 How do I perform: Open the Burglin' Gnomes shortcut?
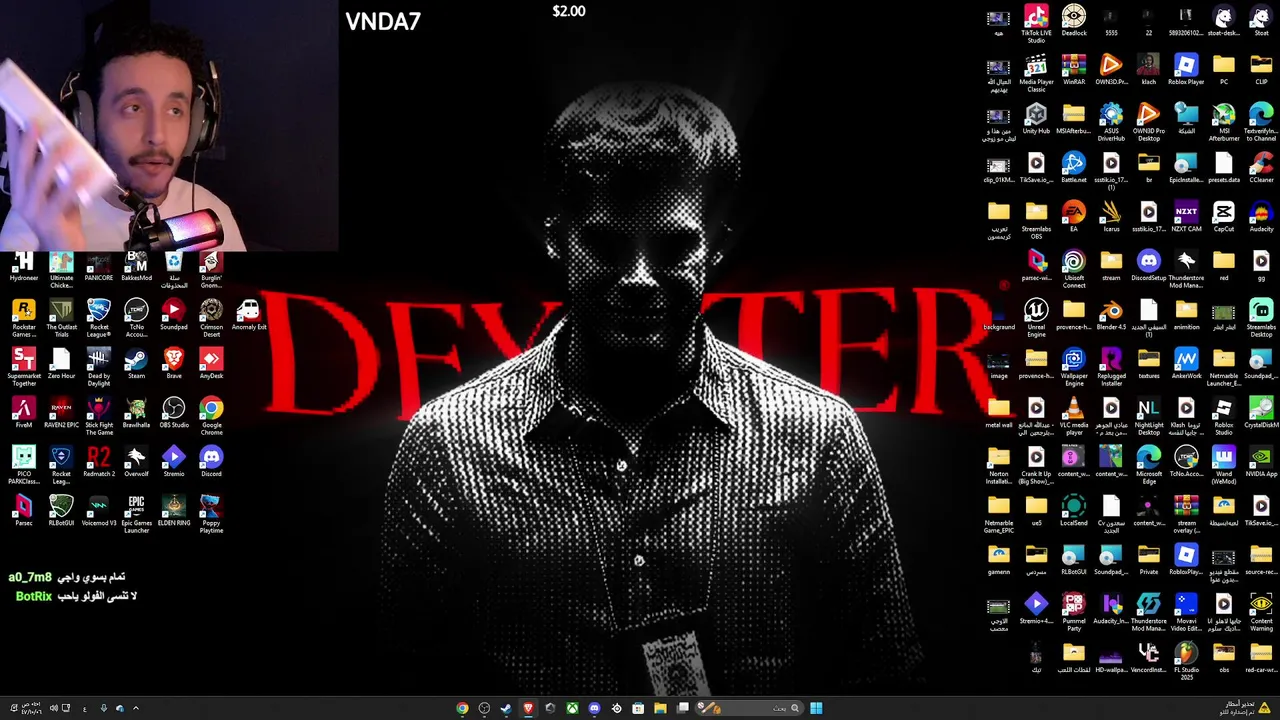tap(211, 270)
